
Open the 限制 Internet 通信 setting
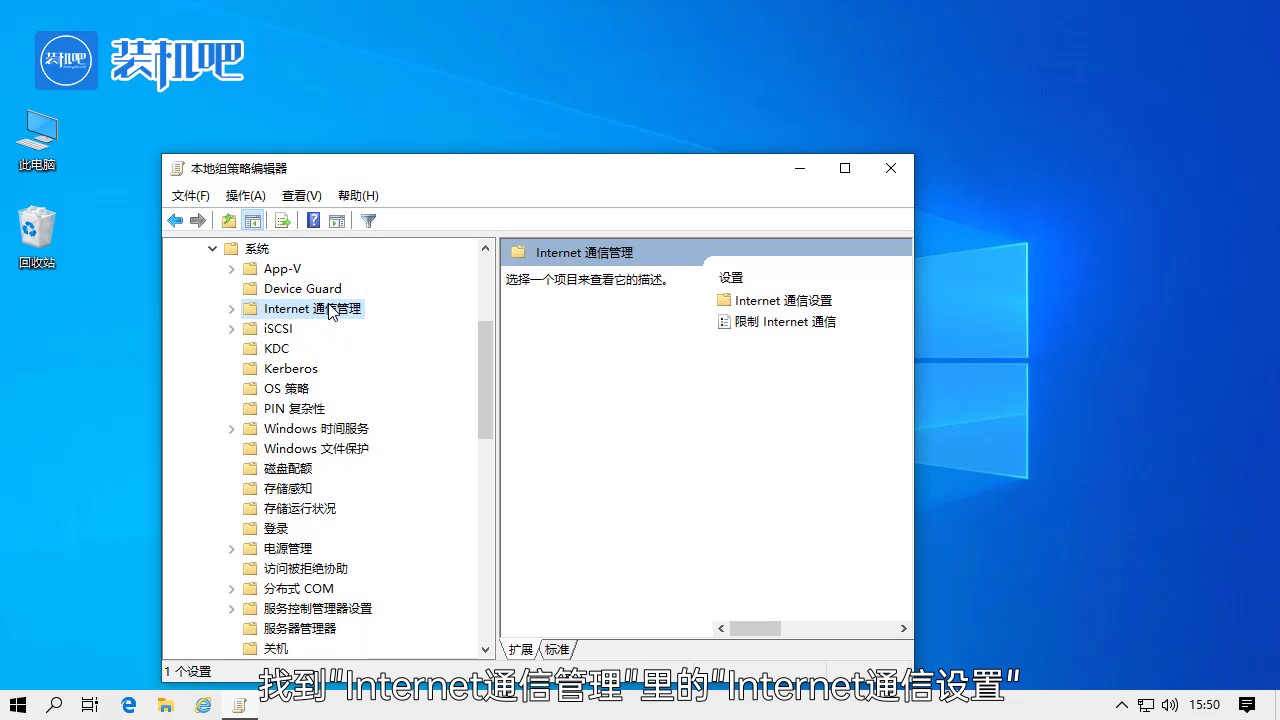coord(786,321)
